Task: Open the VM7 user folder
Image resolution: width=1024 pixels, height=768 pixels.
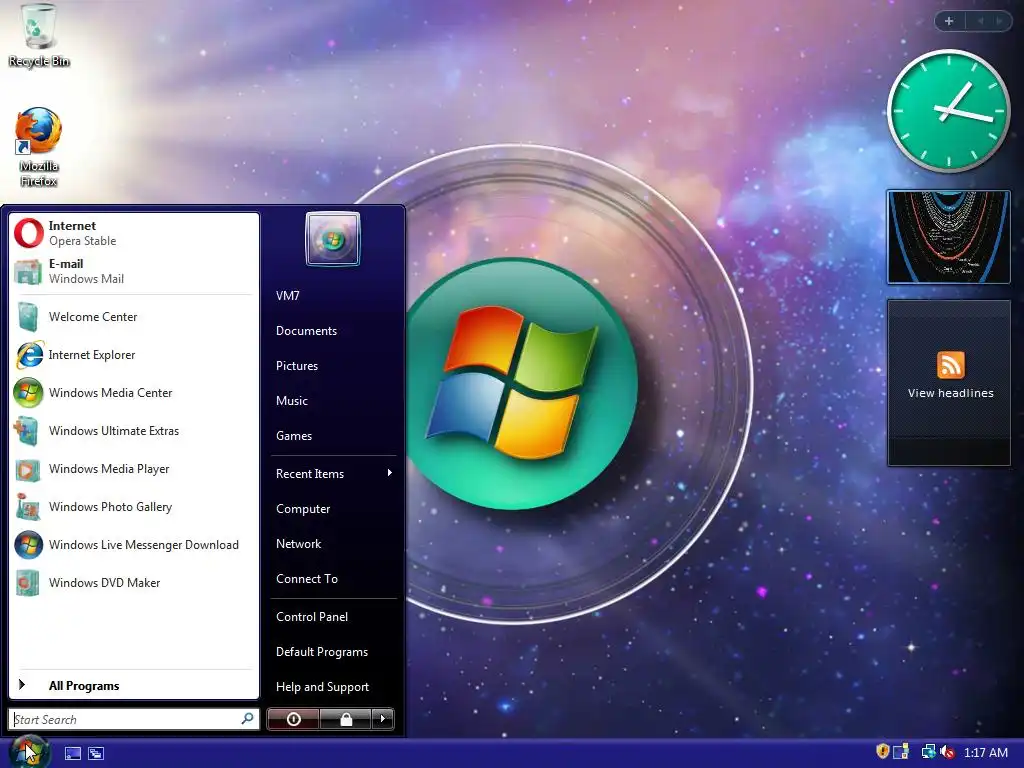Action: pyautogui.click(x=333, y=296)
